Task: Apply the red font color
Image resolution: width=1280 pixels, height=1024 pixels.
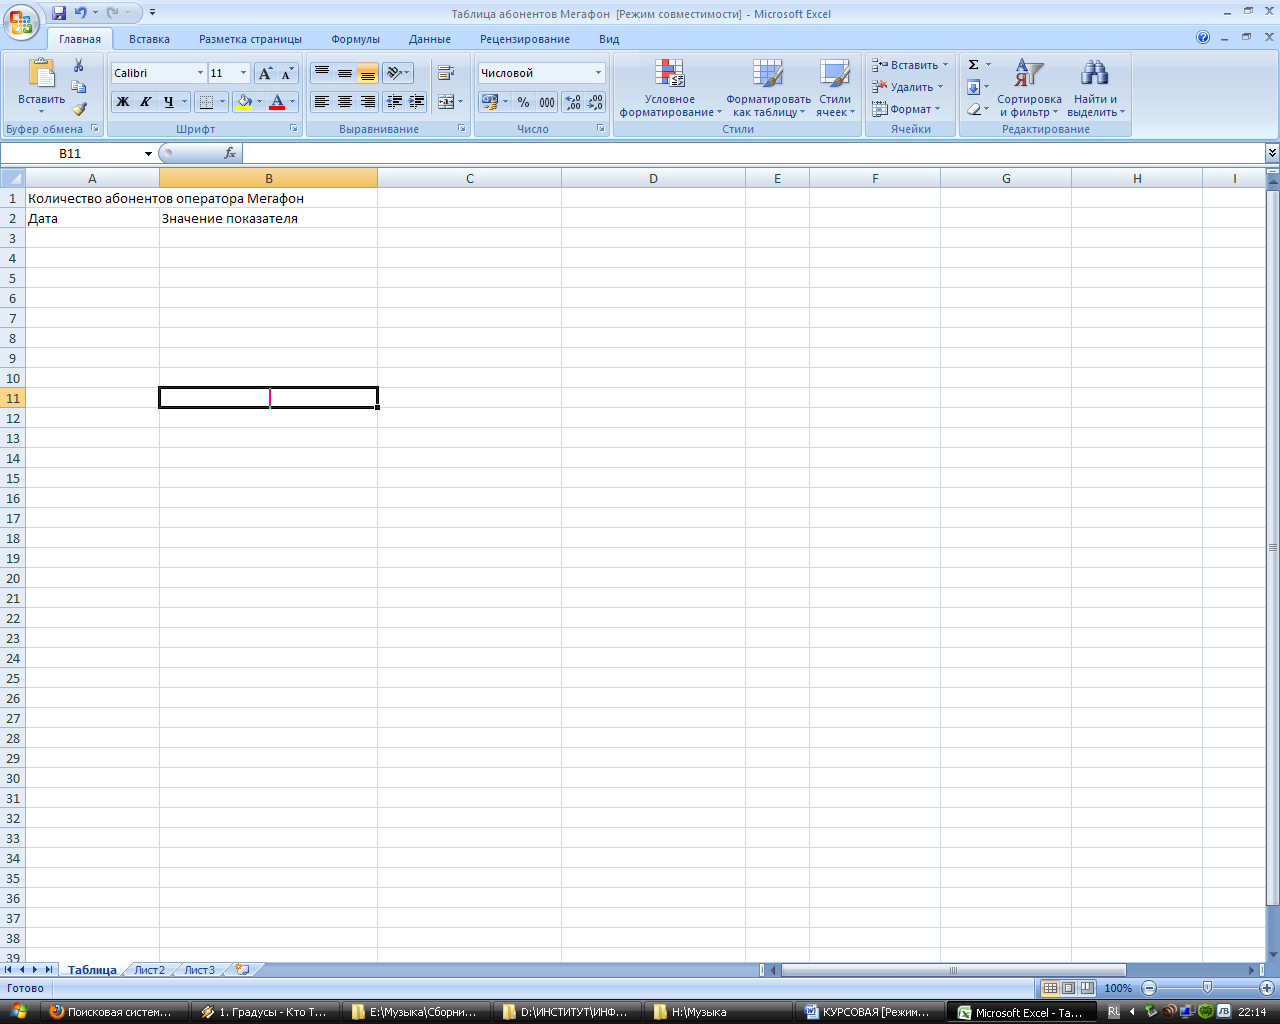Action: point(278,102)
